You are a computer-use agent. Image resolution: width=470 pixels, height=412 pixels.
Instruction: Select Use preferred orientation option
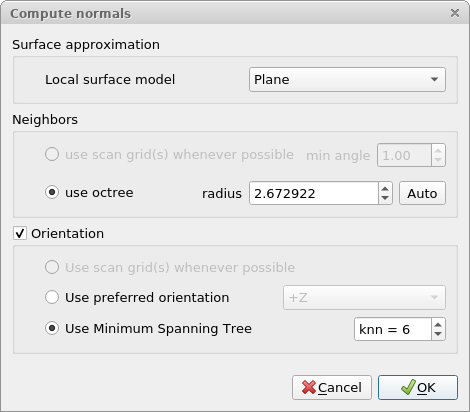(x=52, y=297)
